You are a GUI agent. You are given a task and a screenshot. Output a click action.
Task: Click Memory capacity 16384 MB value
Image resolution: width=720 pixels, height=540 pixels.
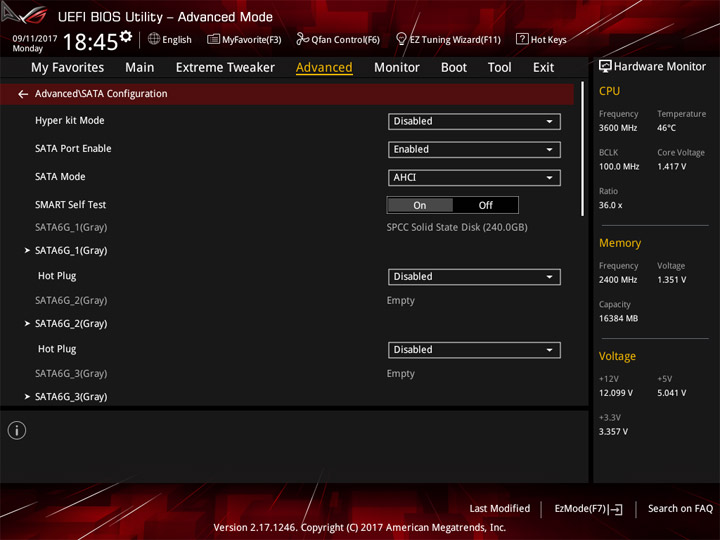point(619,319)
